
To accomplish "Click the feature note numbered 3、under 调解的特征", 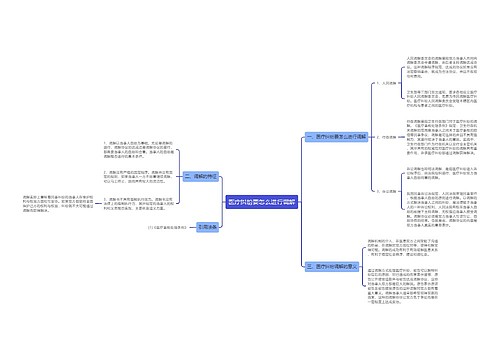I will tap(139, 204).
